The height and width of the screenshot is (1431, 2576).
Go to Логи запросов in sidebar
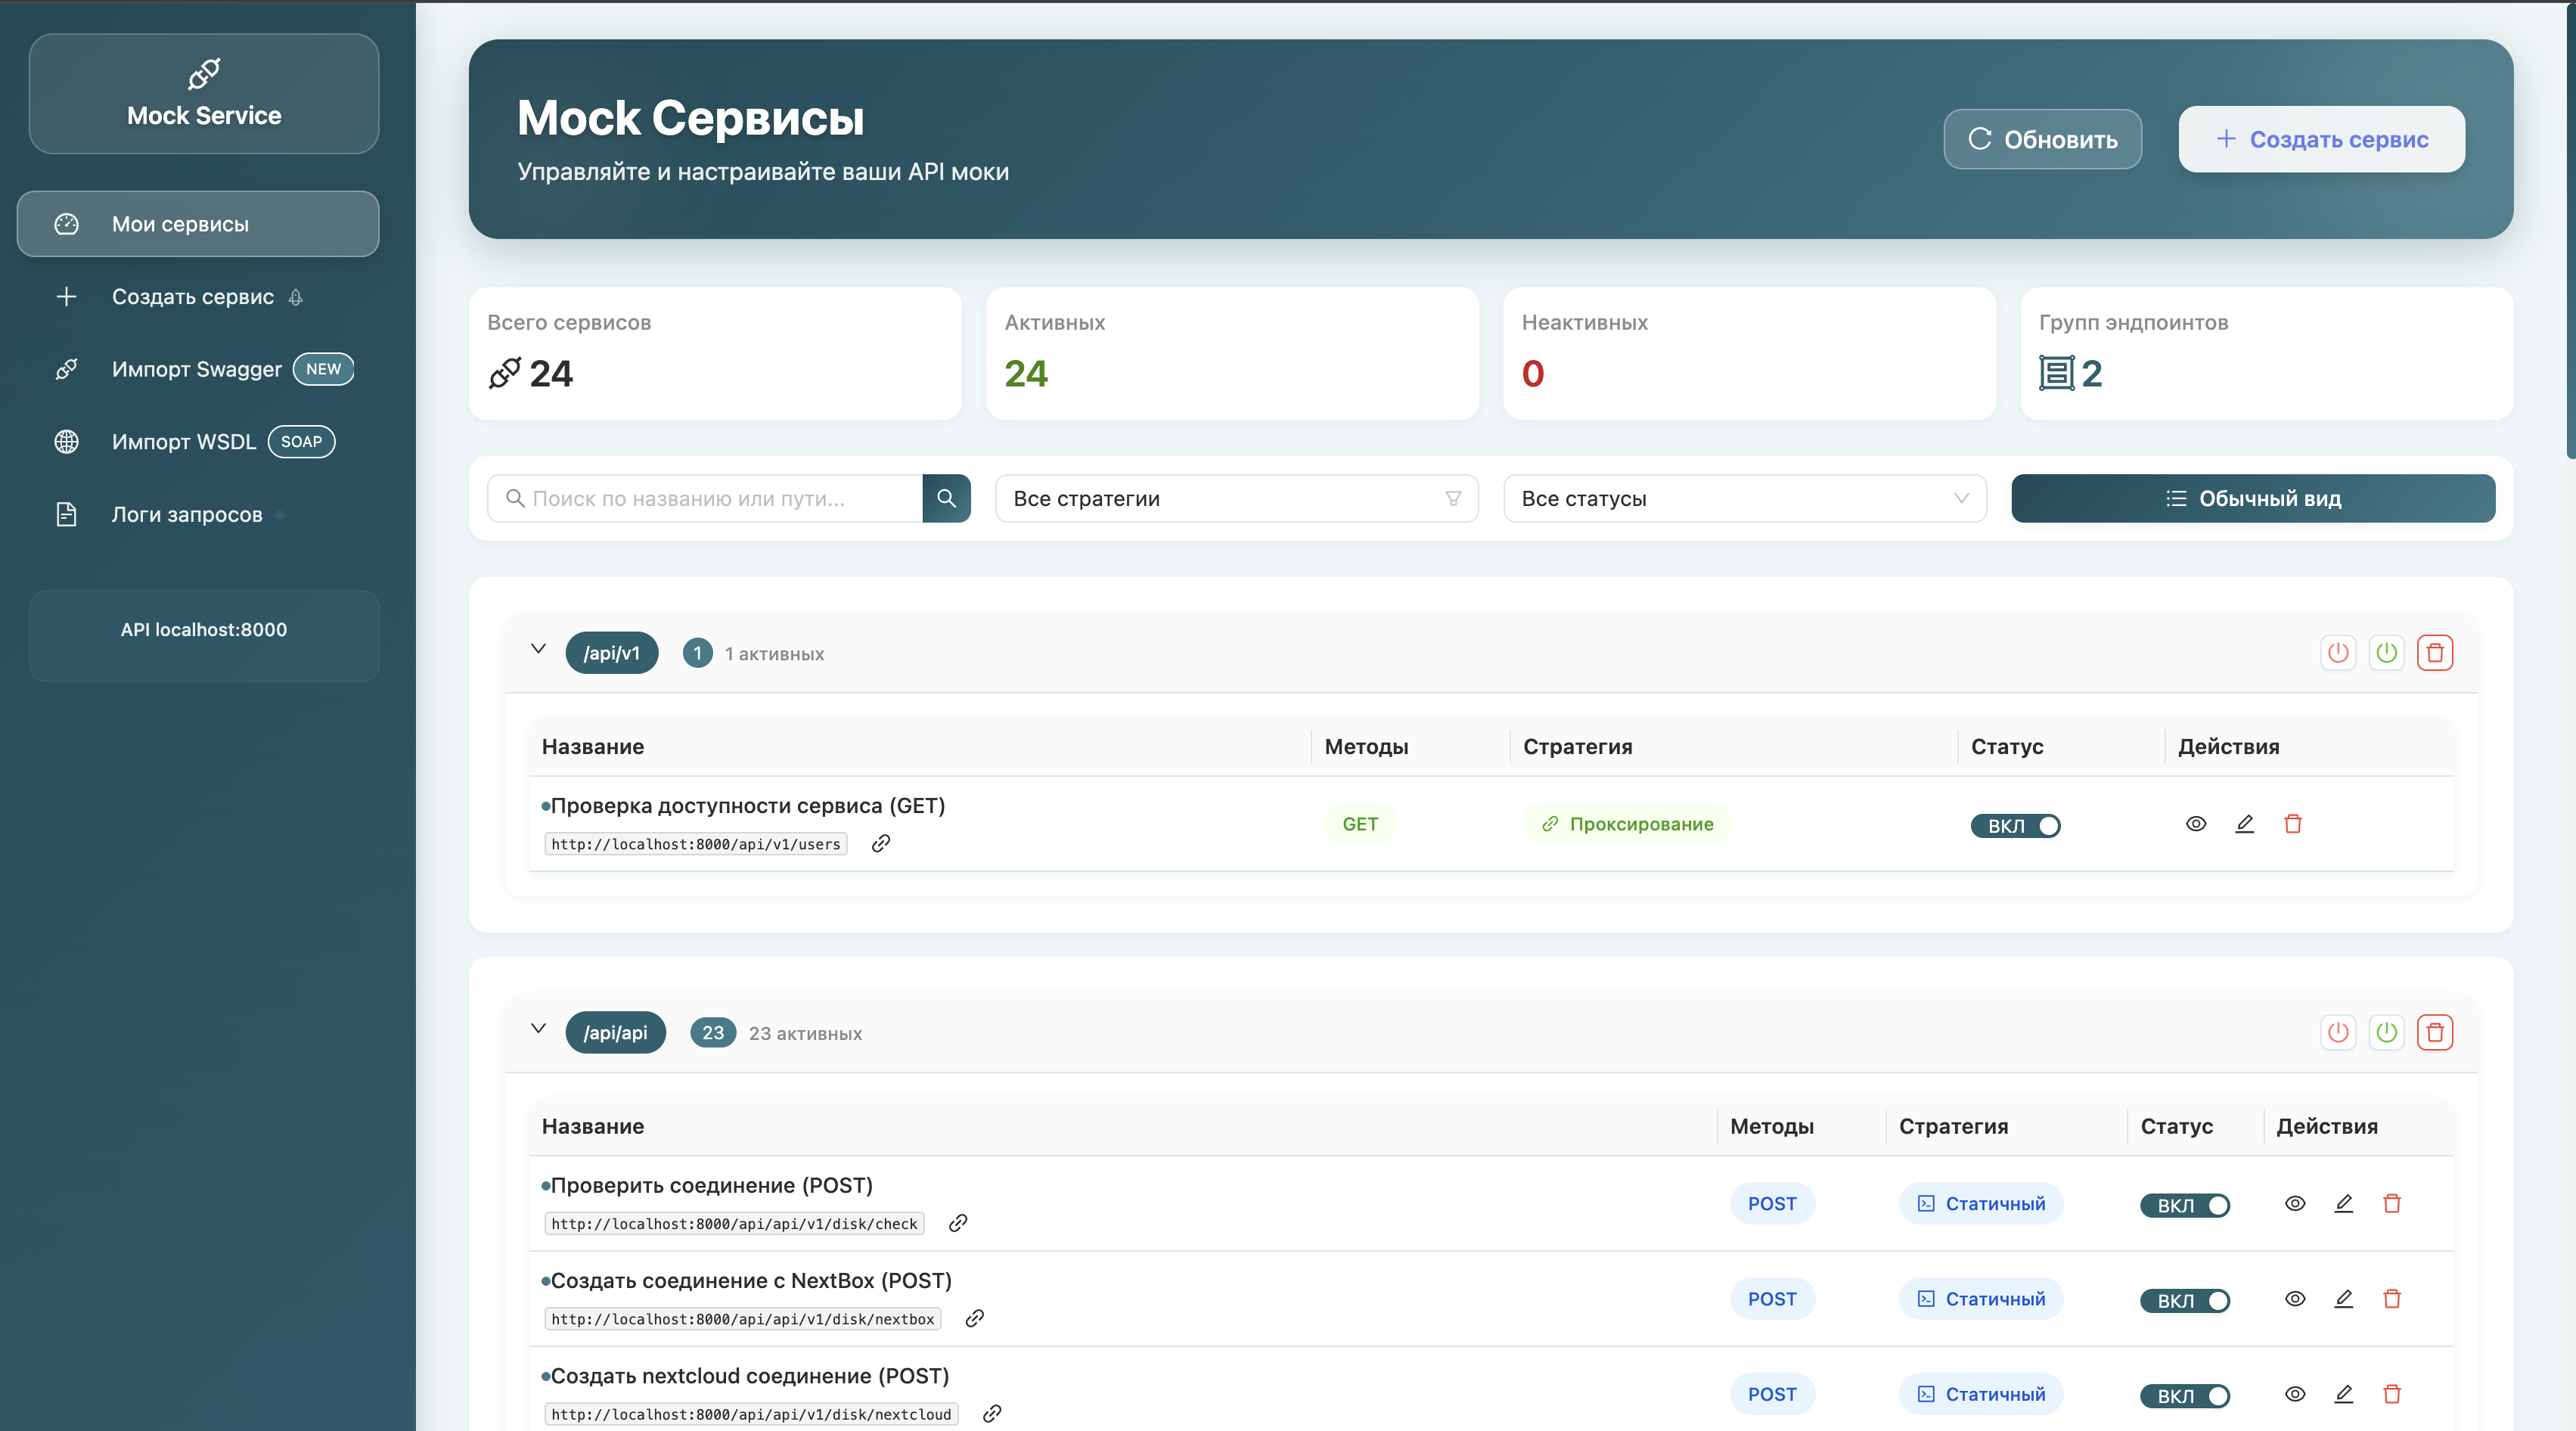tap(187, 514)
